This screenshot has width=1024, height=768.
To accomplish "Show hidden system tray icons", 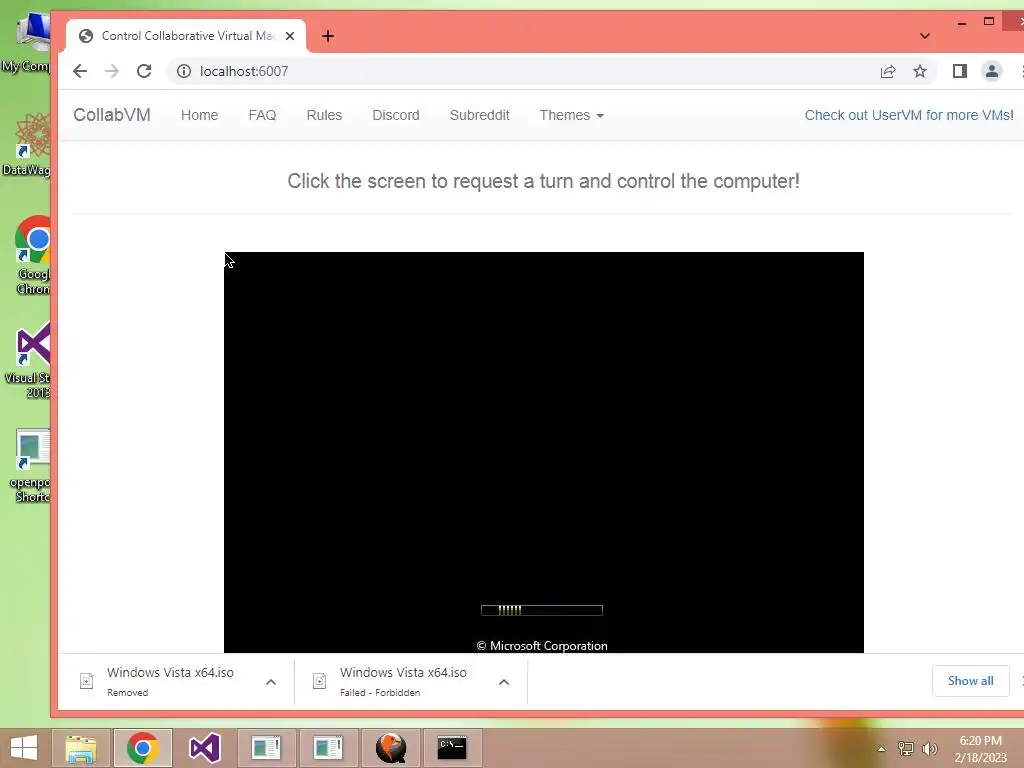I will tap(882, 749).
